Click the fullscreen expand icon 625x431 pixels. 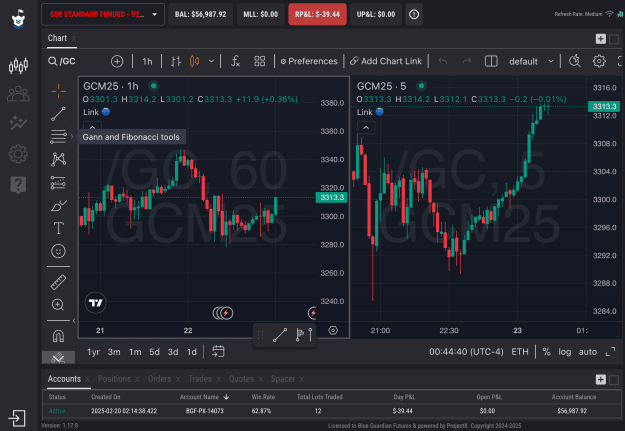(610, 352)
